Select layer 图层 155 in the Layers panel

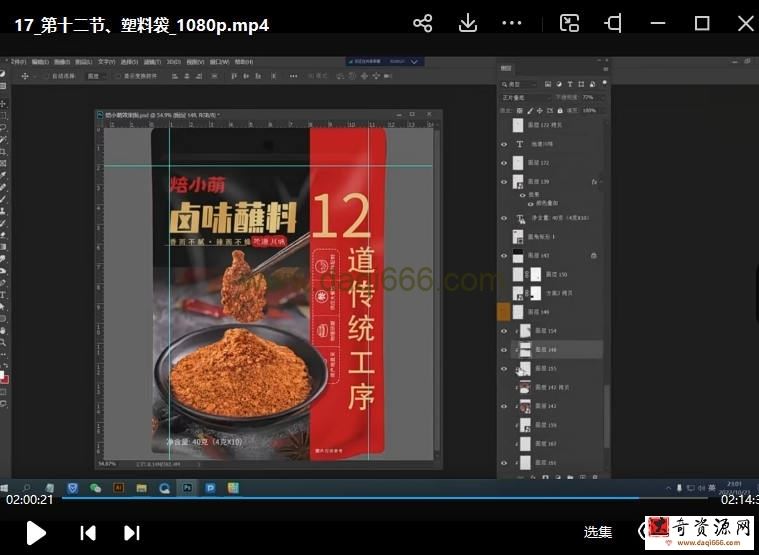(557, 369)
